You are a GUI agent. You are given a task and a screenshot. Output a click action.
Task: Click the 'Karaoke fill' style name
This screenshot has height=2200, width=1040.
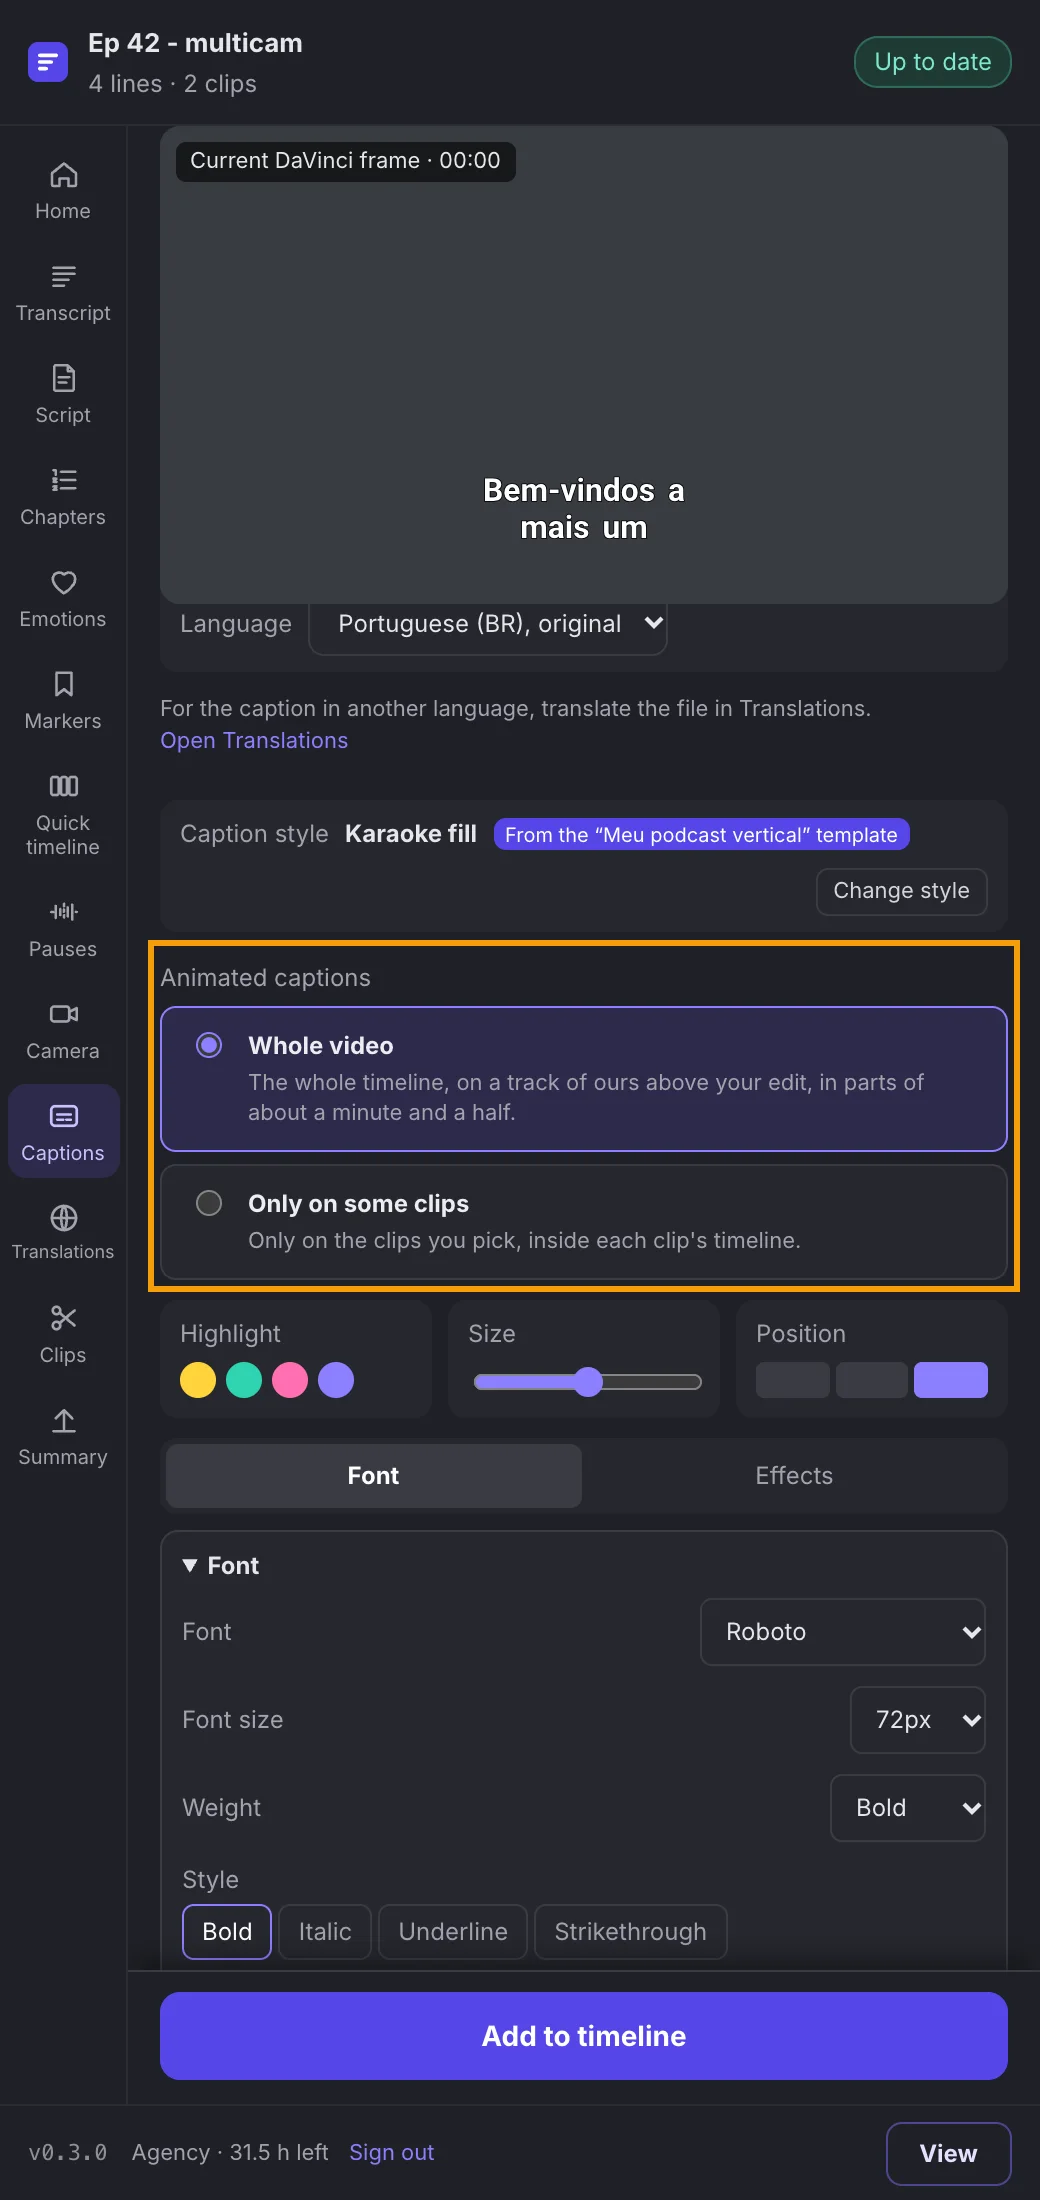pos(411,834)
